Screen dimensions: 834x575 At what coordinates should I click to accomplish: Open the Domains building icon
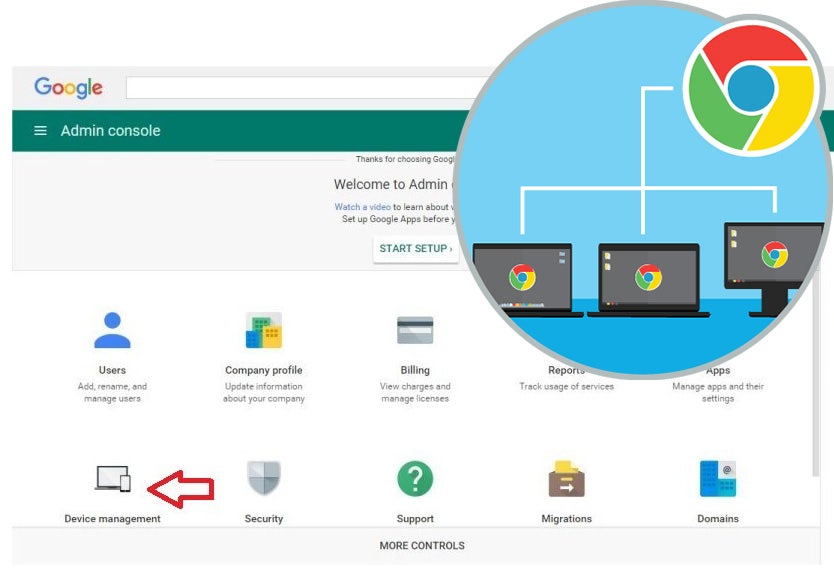pyautogui.click(x=718, y=479)
